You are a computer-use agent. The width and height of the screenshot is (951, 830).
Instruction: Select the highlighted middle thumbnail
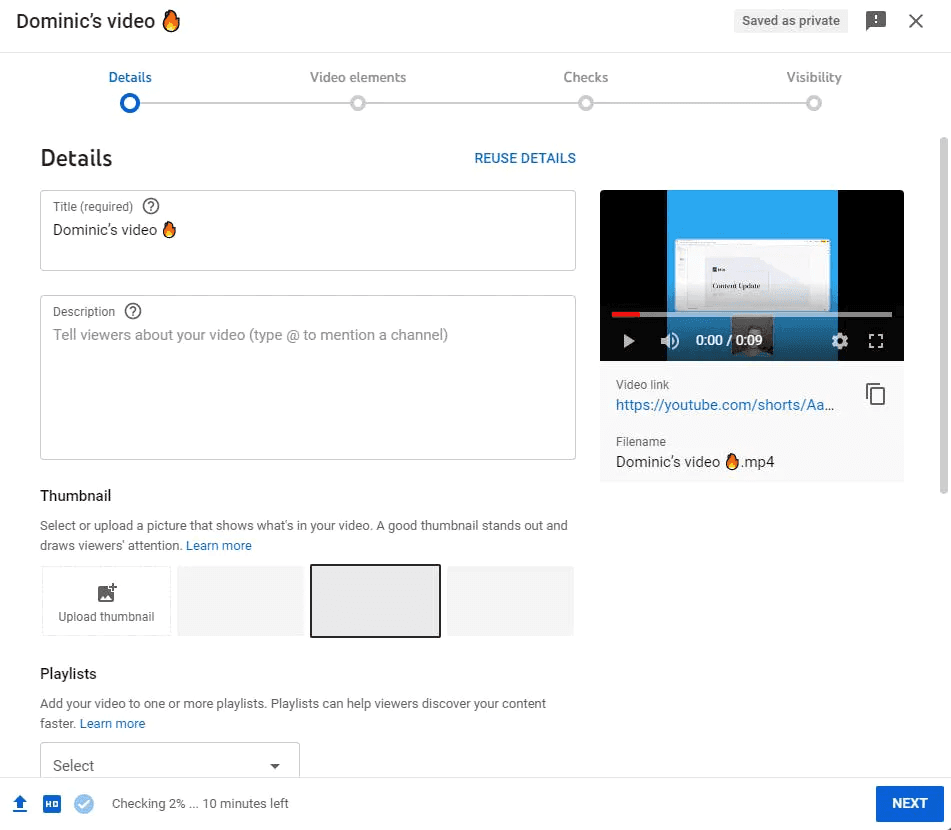[x=375, y=601]
